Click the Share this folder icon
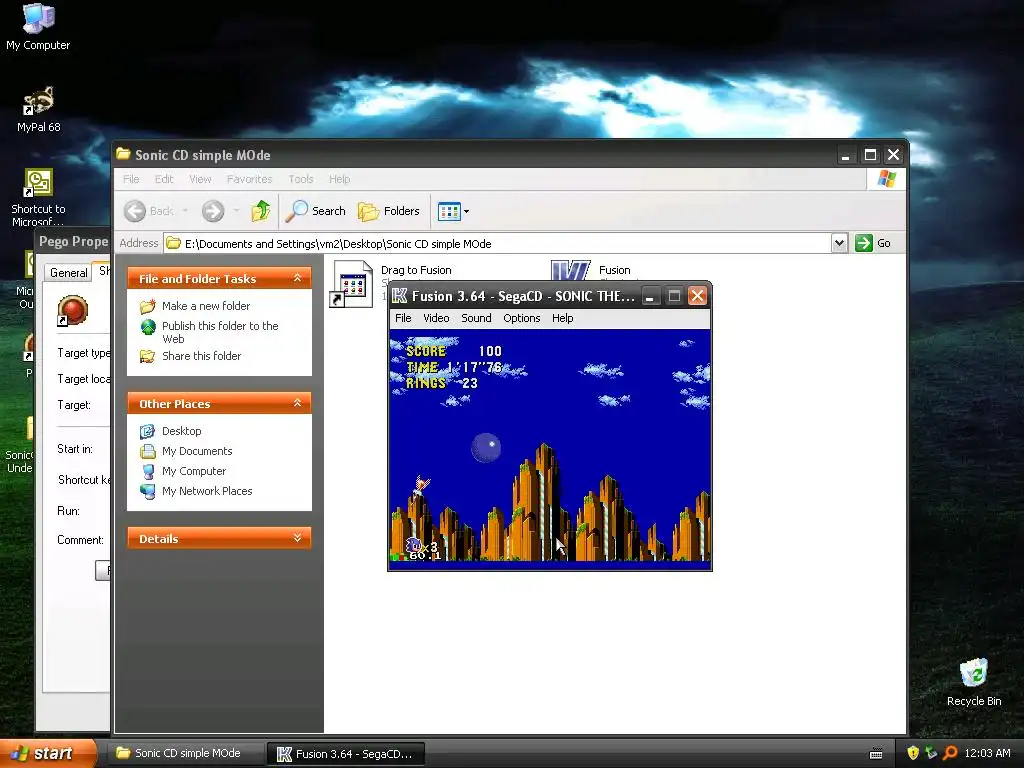Viewport: 1024px width, 768px height. (x=148, y=356)
